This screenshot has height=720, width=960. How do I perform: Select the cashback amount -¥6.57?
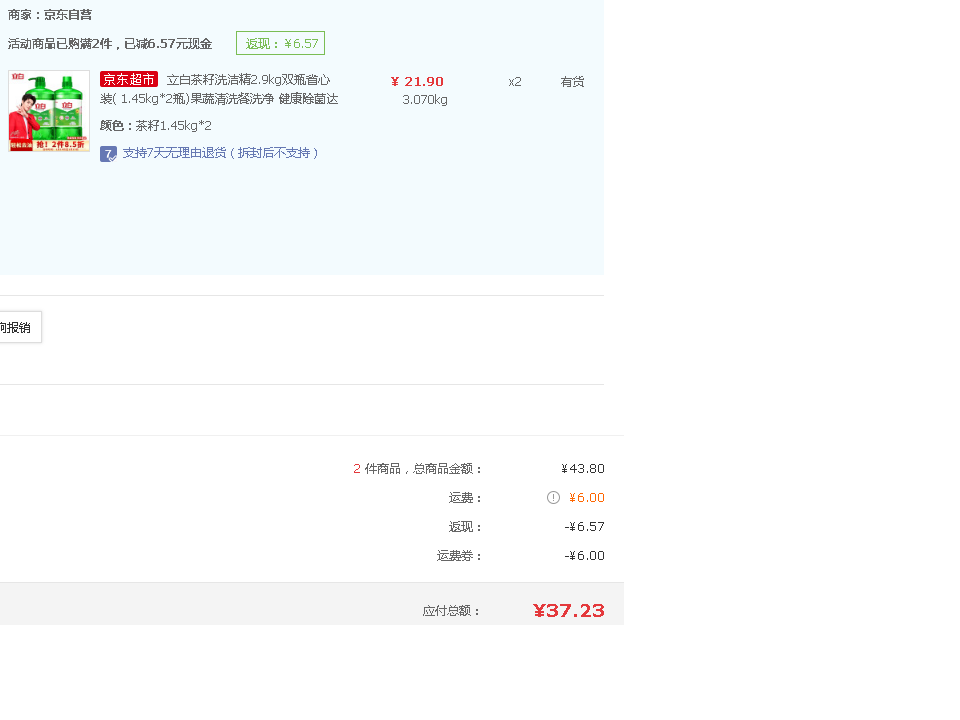(585, 527)
